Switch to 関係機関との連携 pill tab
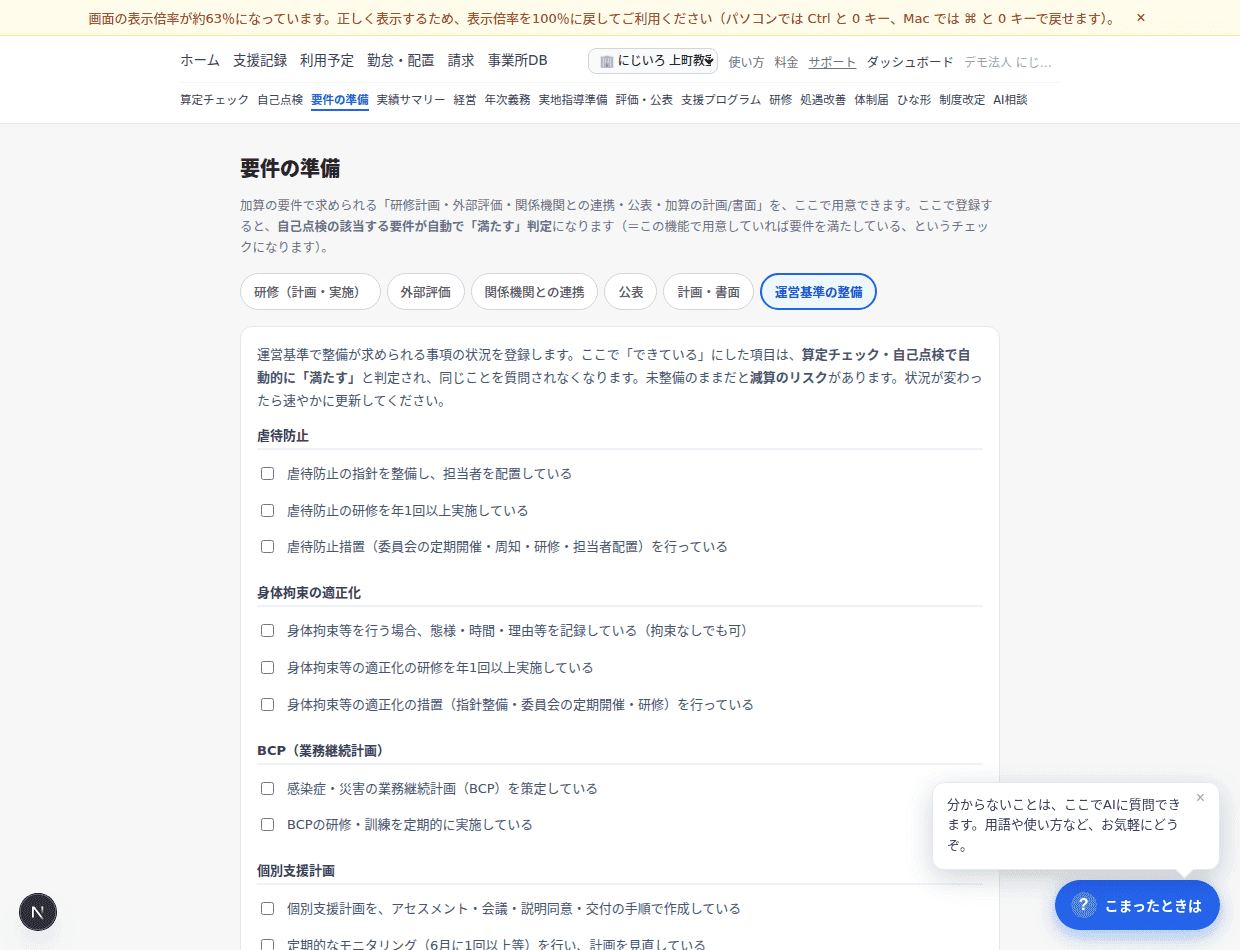Screen dimensions: 1240x950 [534, 292]
